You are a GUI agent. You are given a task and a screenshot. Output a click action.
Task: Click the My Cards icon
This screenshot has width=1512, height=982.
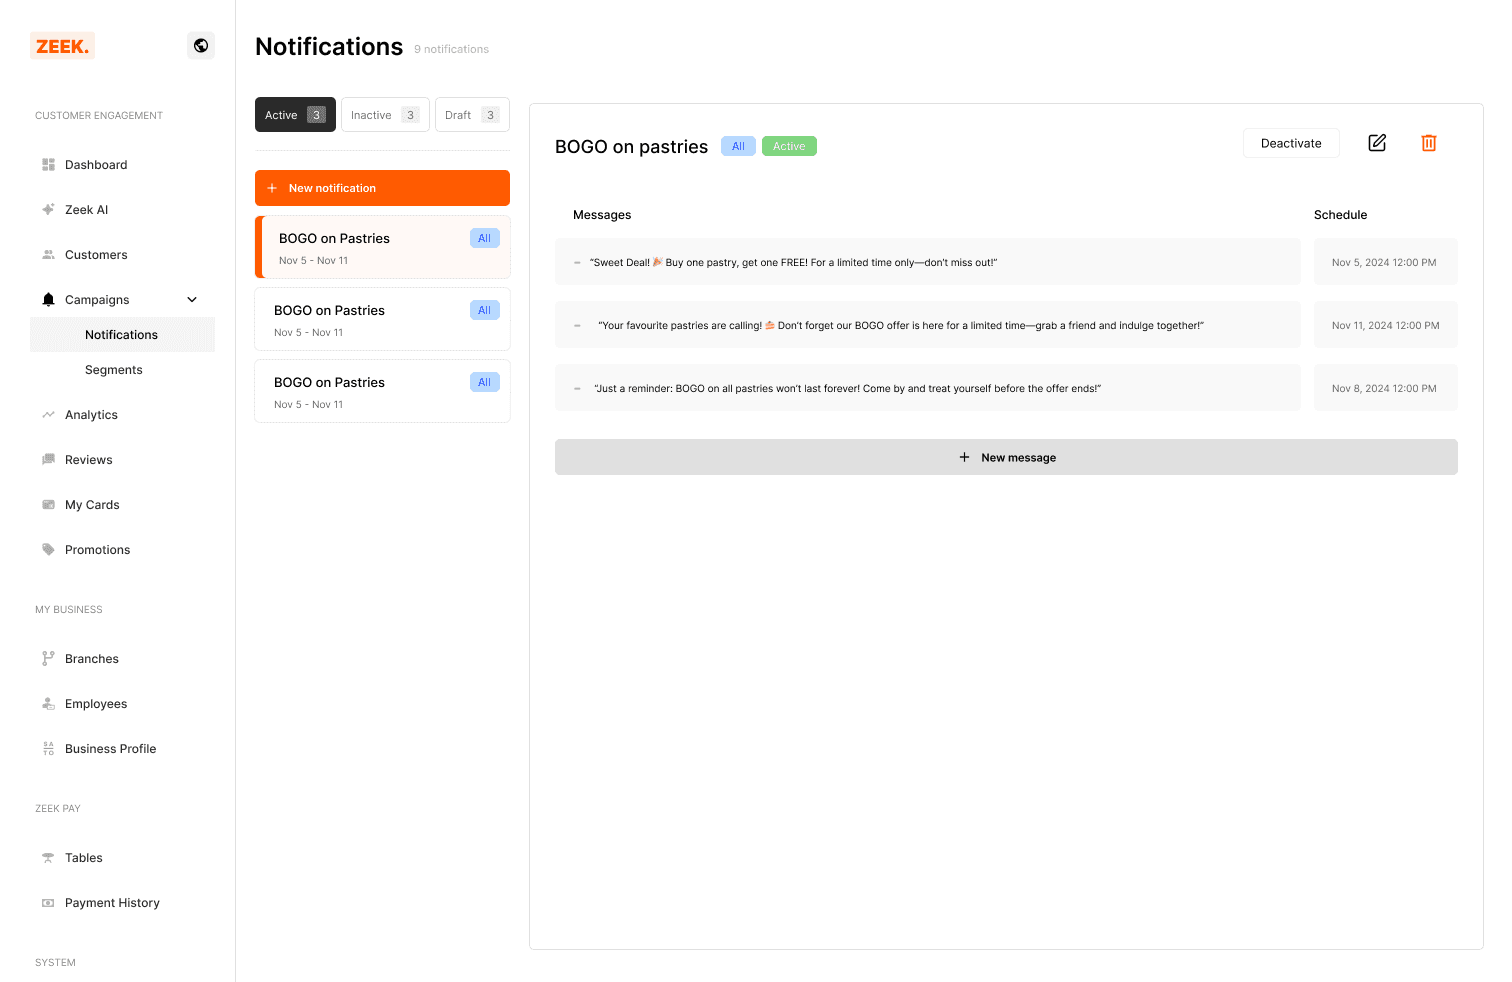click(x=48, y=505)
